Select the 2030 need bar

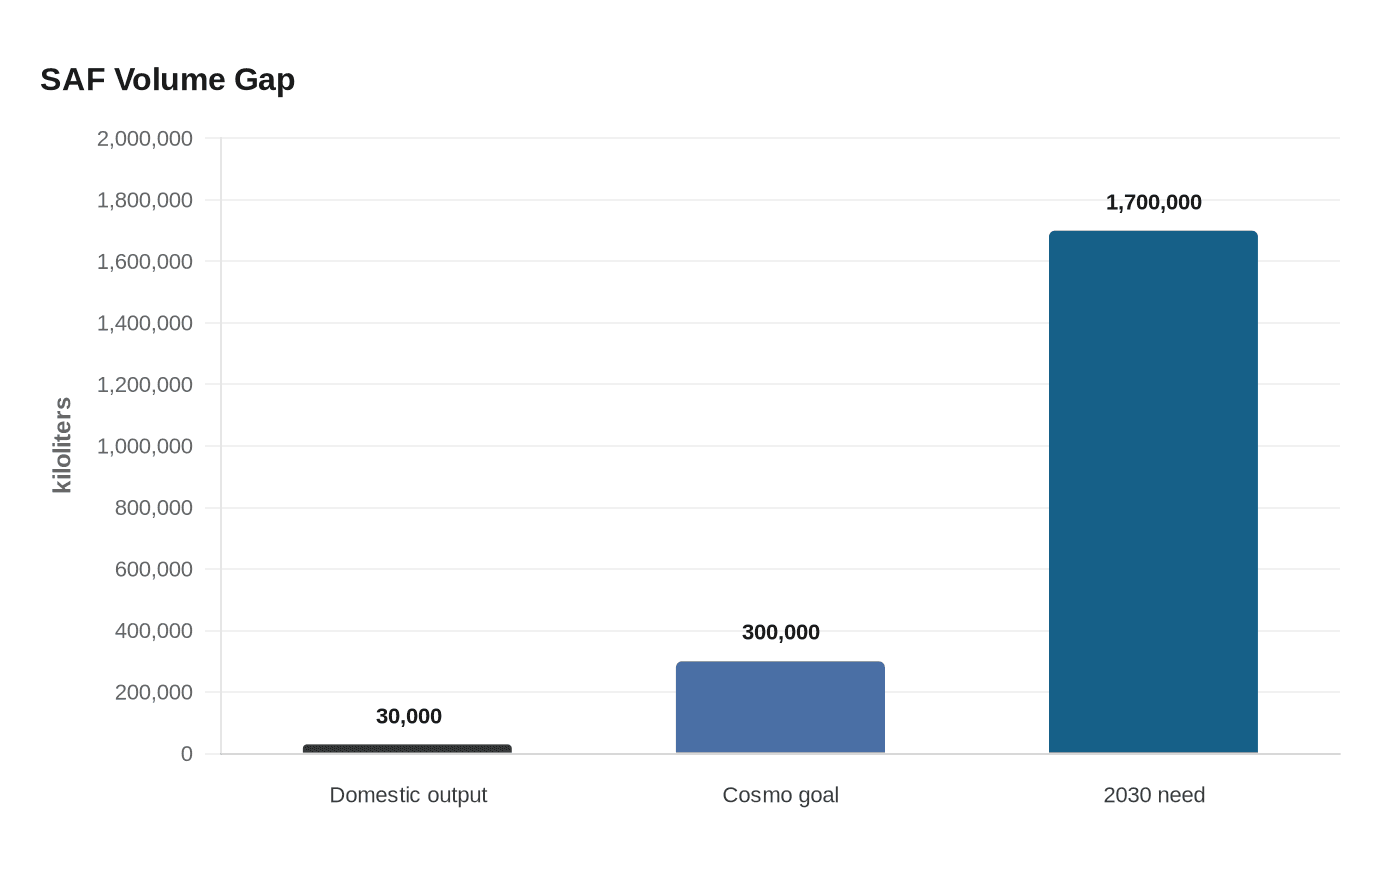(1153, 492)
